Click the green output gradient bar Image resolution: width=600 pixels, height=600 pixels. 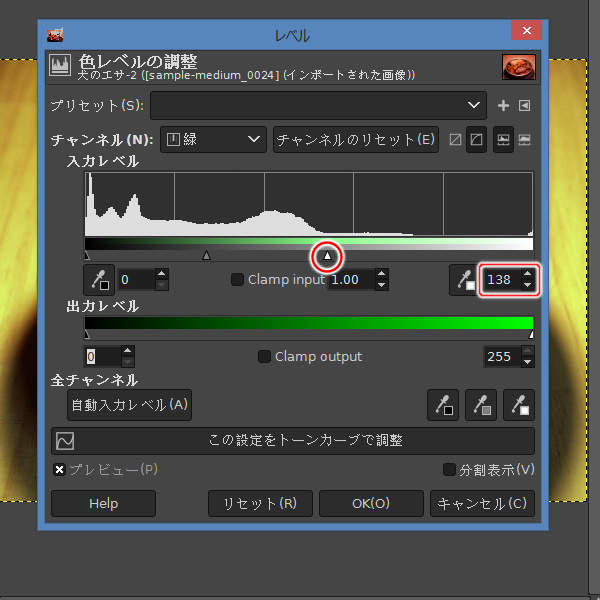coord(309,323)
